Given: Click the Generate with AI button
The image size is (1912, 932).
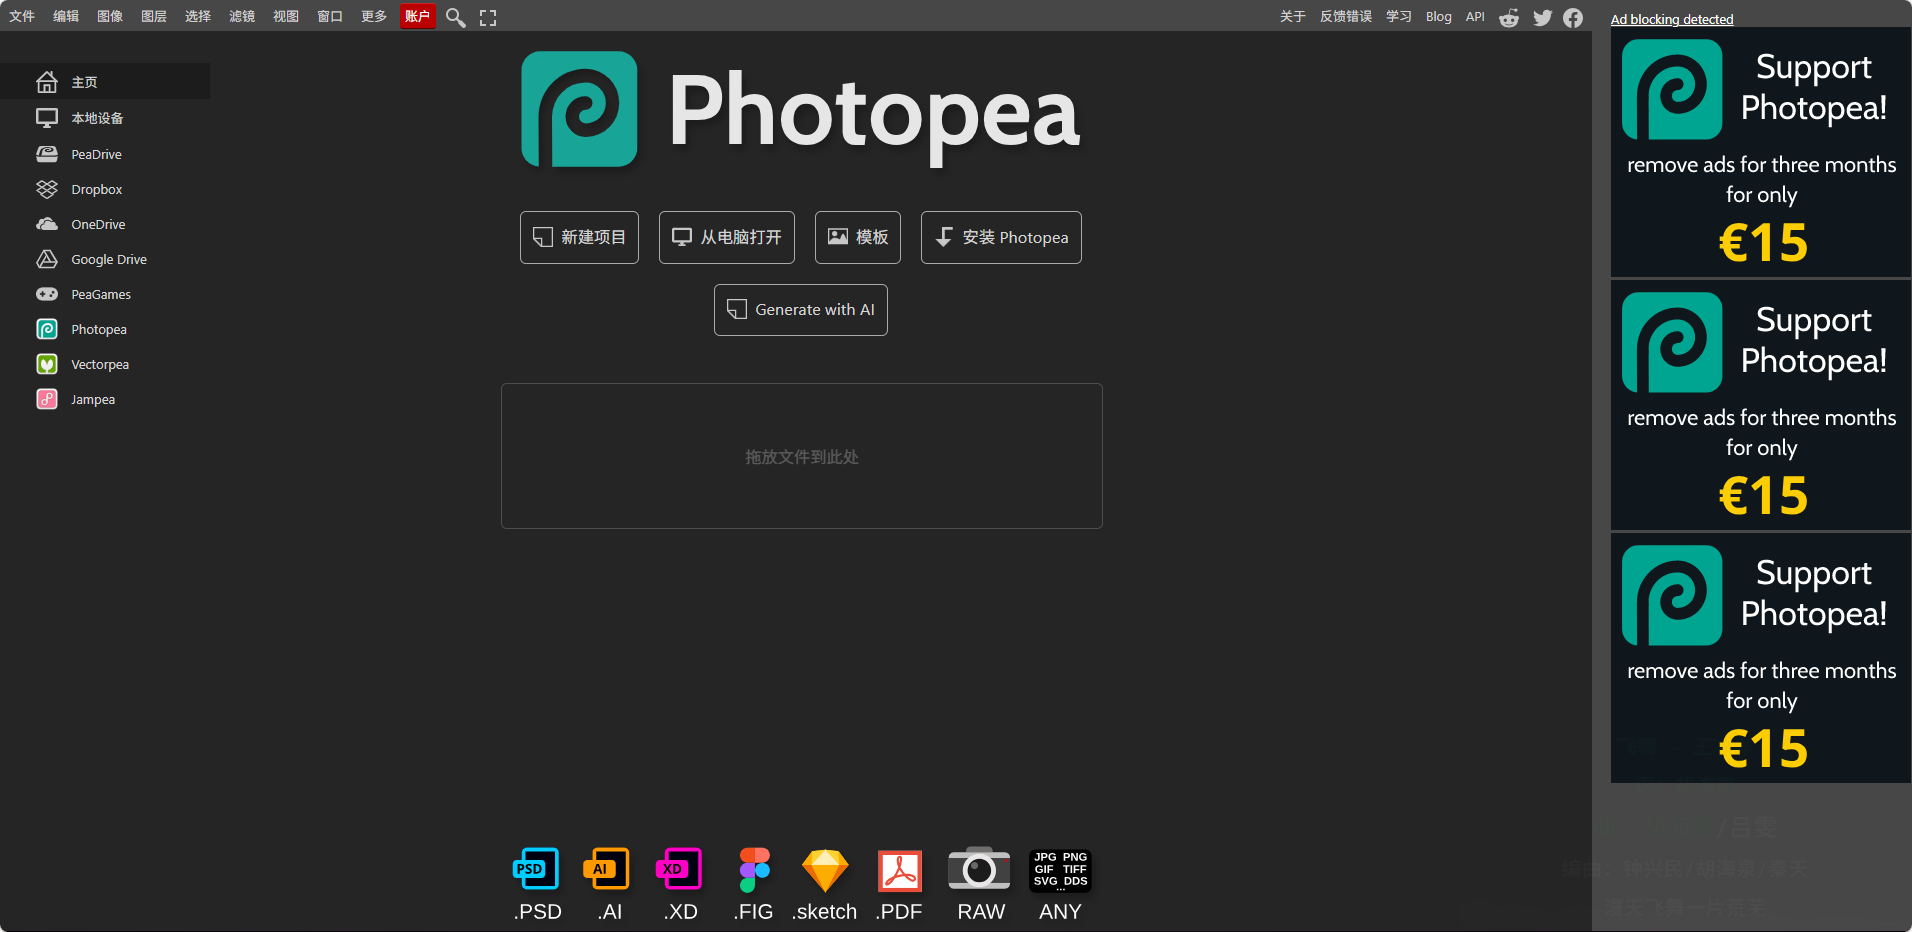Looking at the screenshot, I should pos(801,310).
